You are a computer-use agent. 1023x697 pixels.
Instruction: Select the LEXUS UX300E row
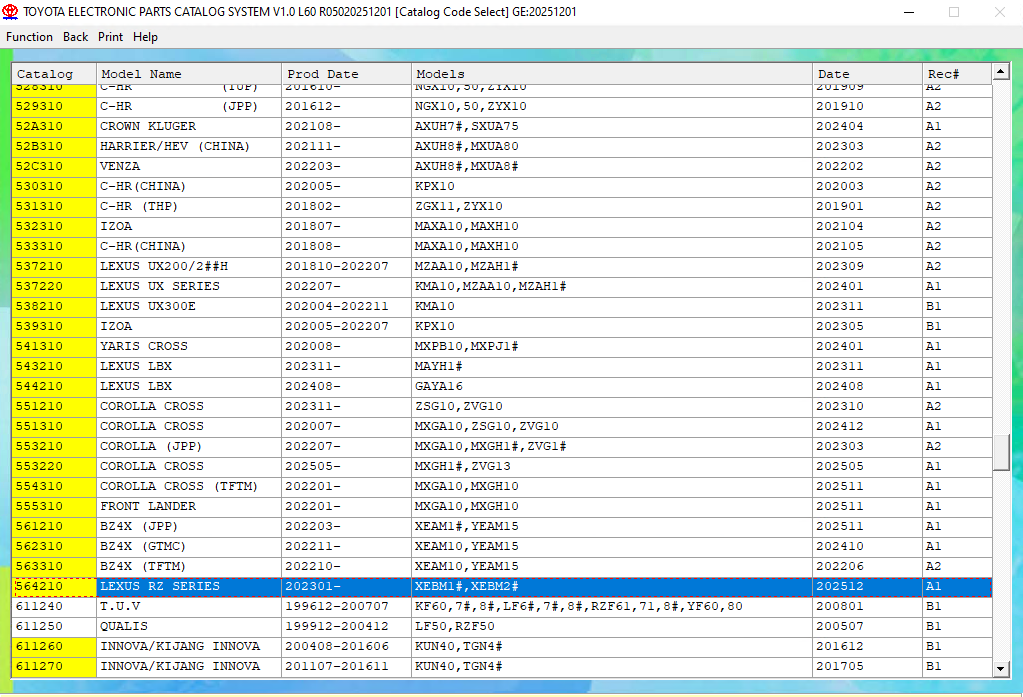[x=502, y=307]
